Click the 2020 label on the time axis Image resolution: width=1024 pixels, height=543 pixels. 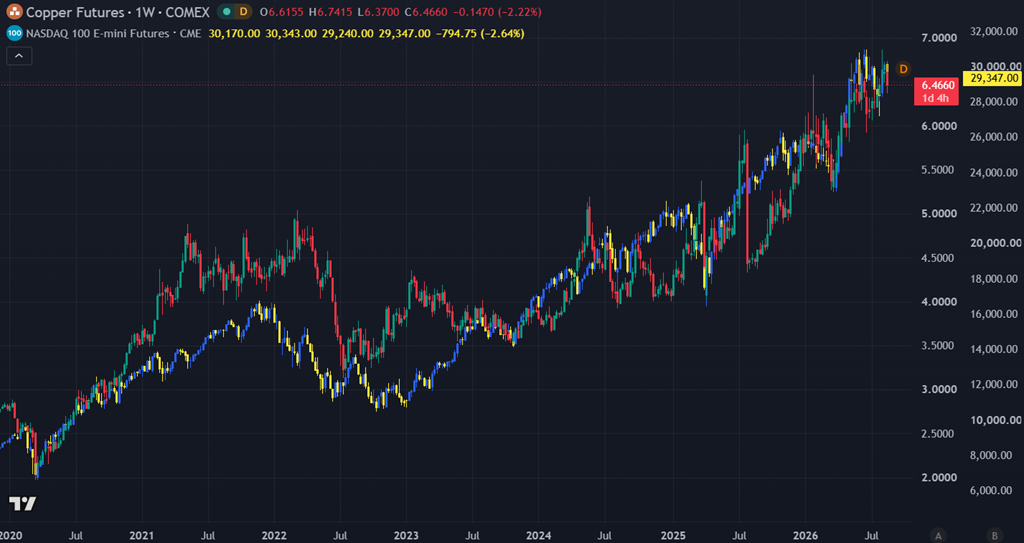point(10,536)
